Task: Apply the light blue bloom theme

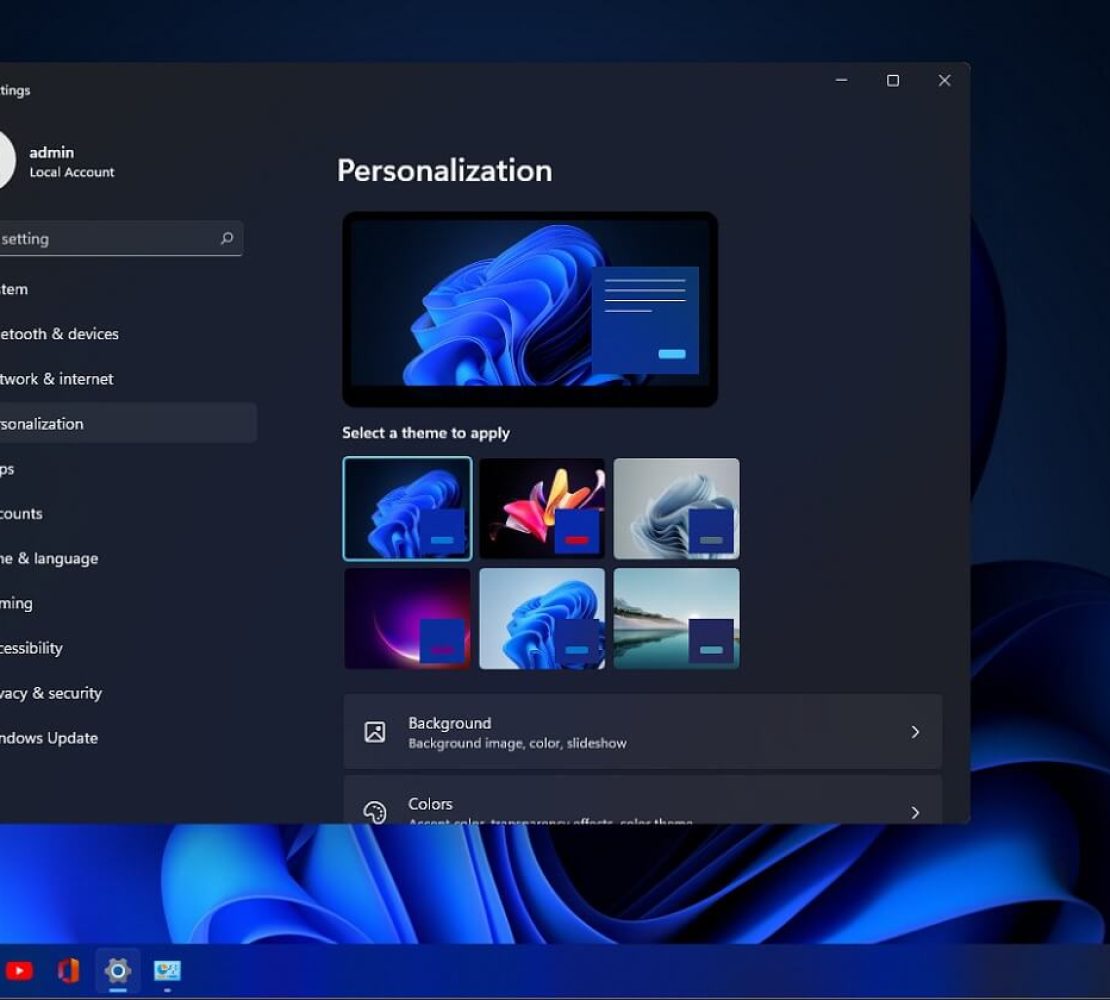Action: pyautogui.click(x=542, y=619)
